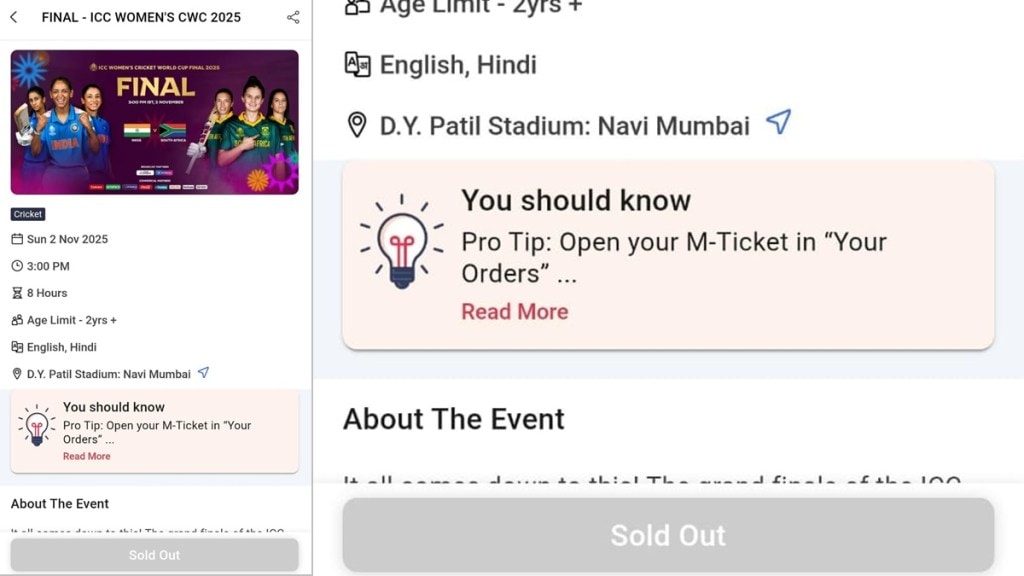The width and height of the screenshot is (1024, 576).
Task: Select the Cricket category tag
Action: (27, 214)
